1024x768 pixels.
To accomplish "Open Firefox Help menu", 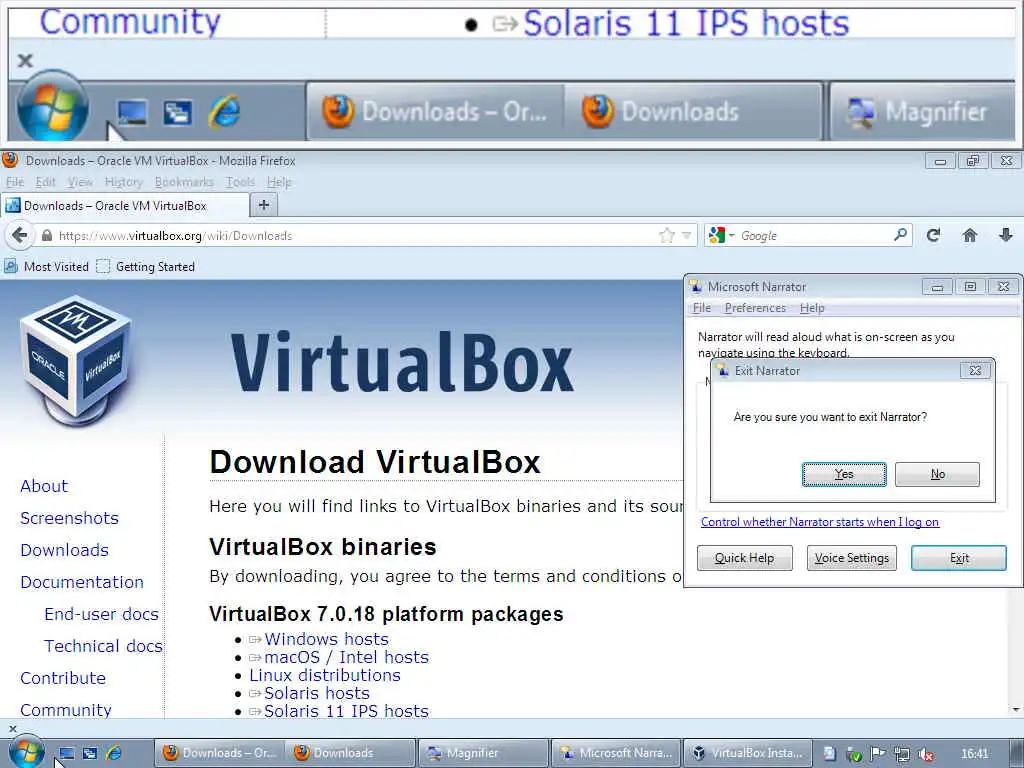I will coord(279,182).
